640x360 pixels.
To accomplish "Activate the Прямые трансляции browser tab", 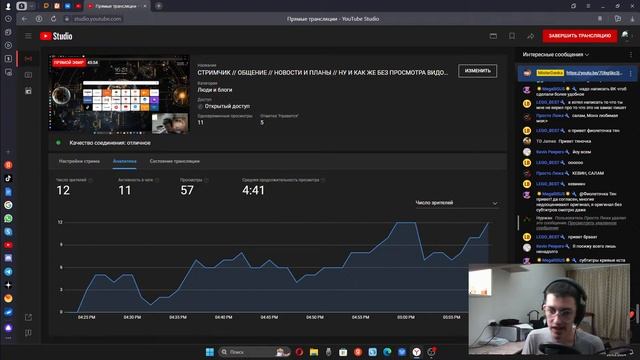I will pos(116,6).
